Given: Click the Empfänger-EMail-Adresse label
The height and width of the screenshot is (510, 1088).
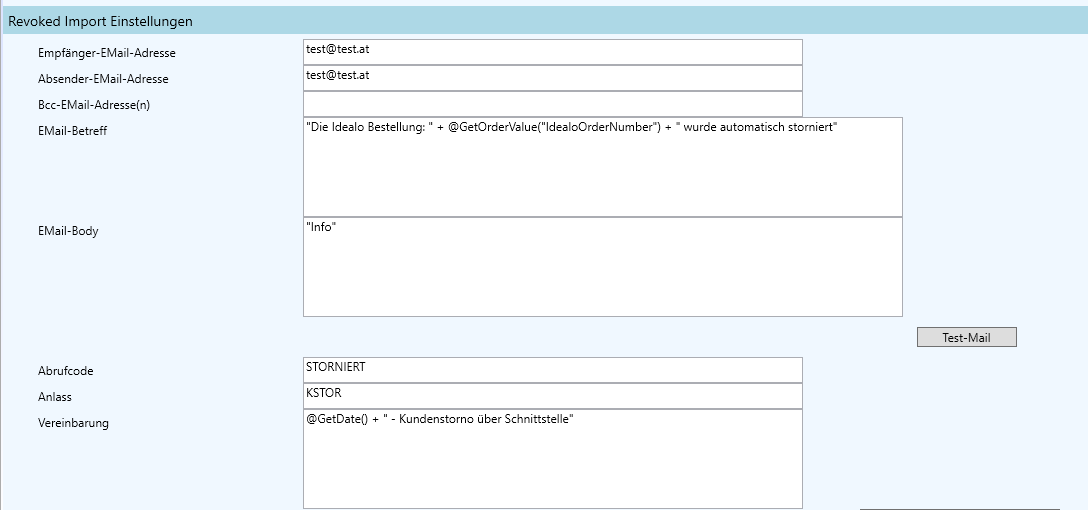Looking at the screenshot, I should [x=106, y=53].
